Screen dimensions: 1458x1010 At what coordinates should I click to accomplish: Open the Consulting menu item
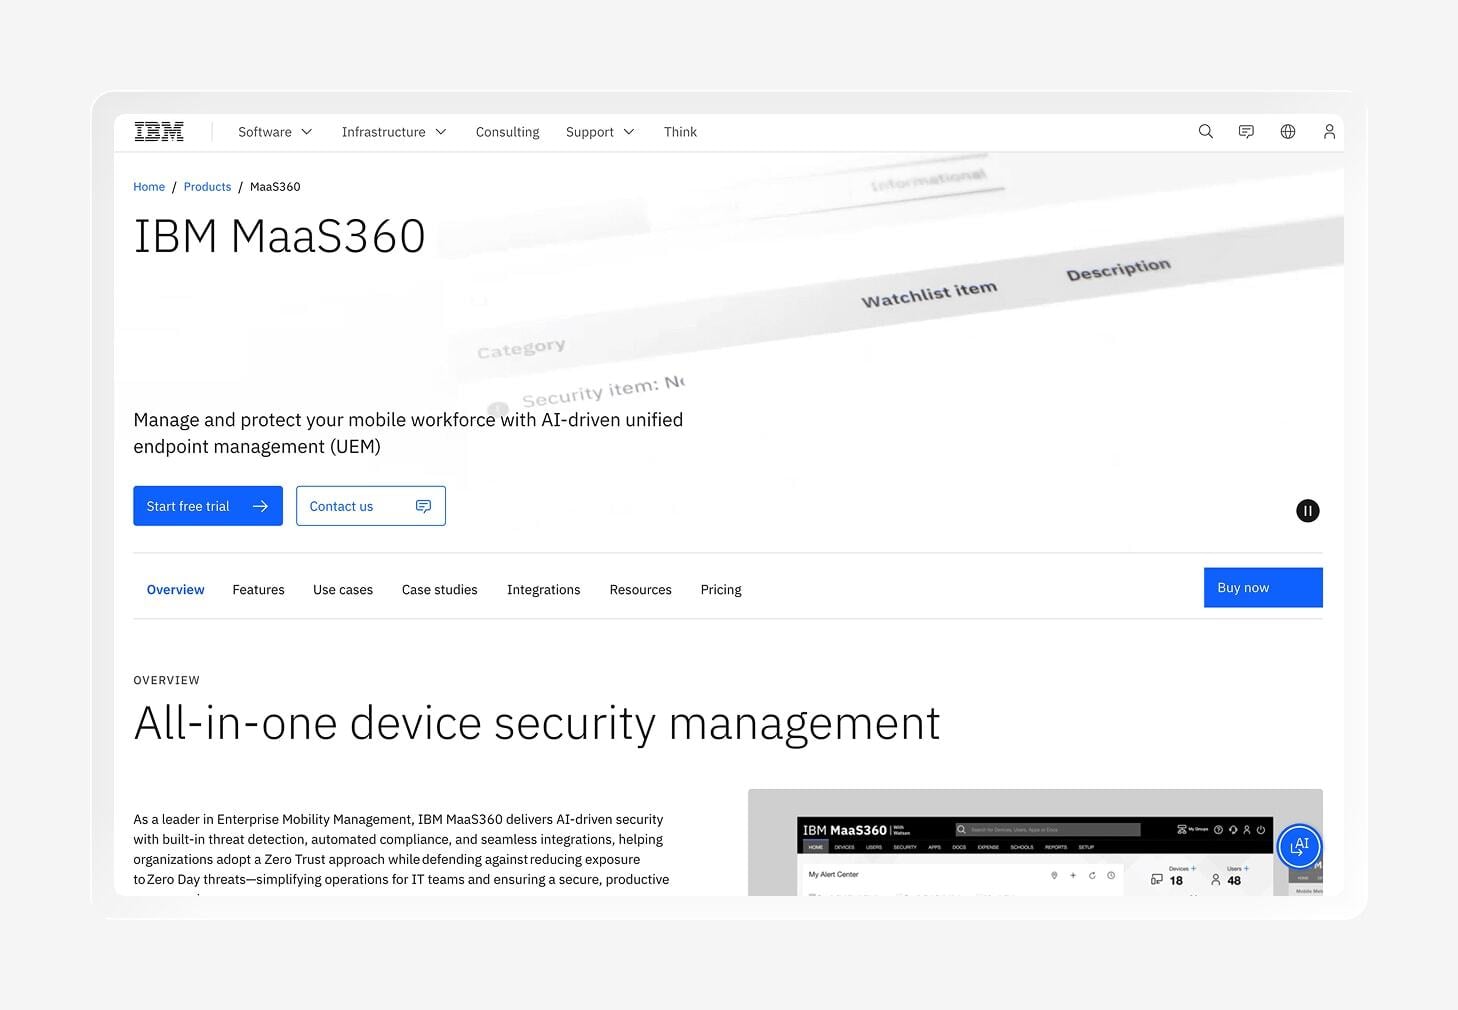(507, 132)
